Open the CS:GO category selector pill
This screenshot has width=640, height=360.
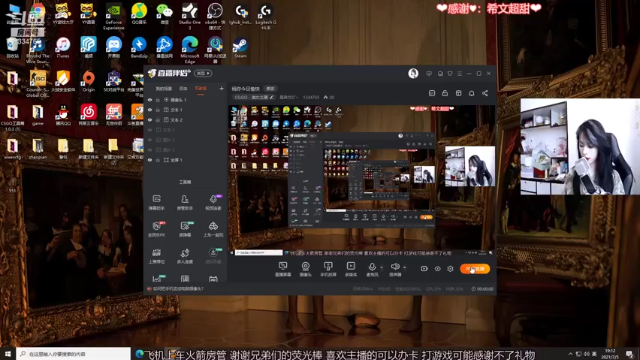coord(254,97)
